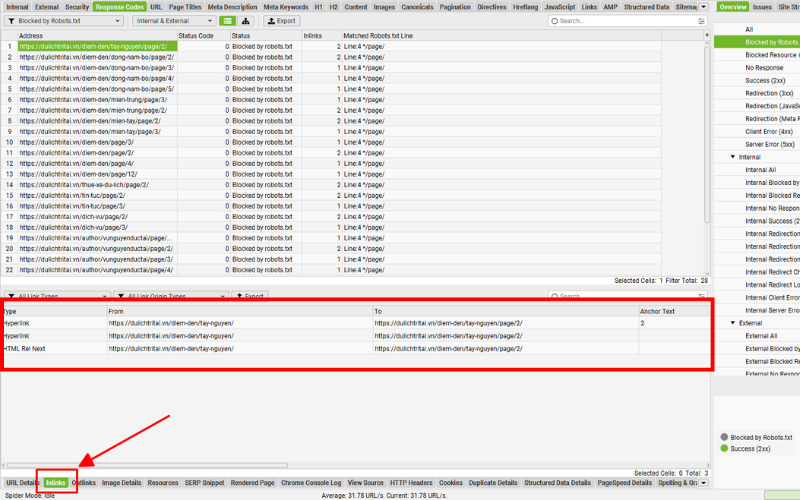The image size is (800, 500).
Task: Open the Canonicals tab
Action: [x=417, y=7]
